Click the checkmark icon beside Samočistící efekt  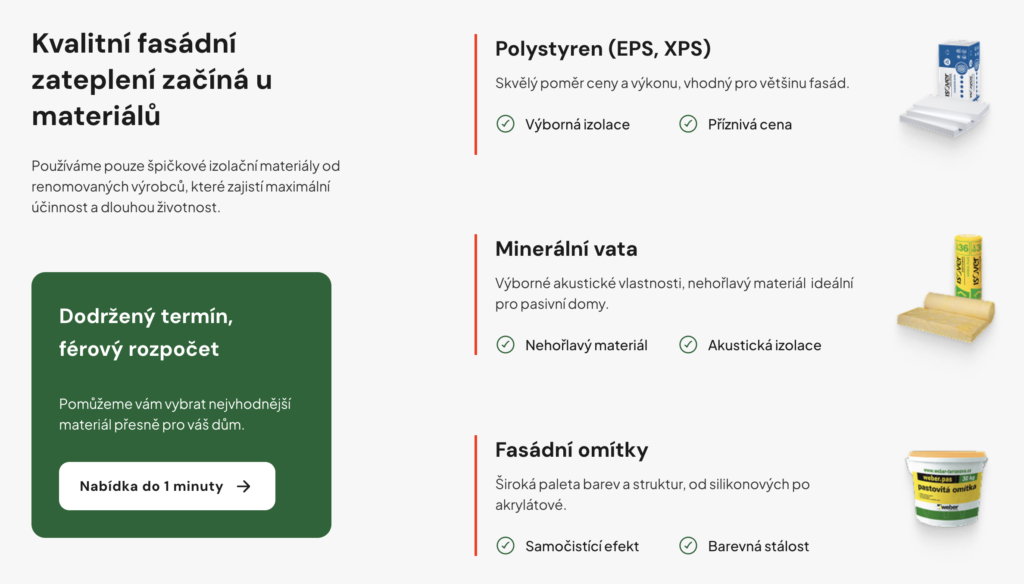coord(505,546)
